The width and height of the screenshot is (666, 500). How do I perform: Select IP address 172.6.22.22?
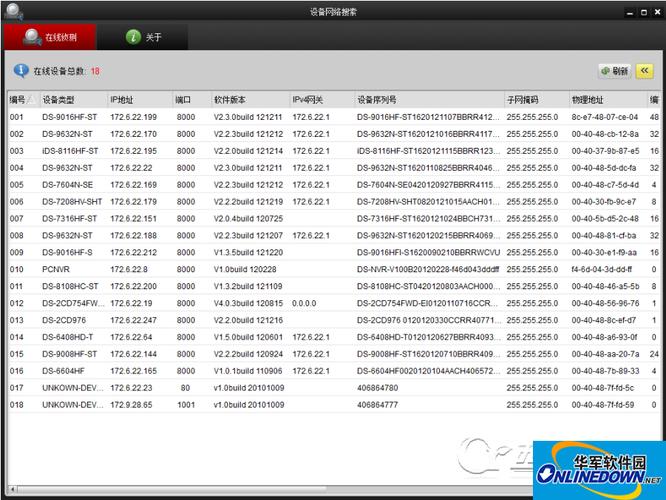(131, 168)
